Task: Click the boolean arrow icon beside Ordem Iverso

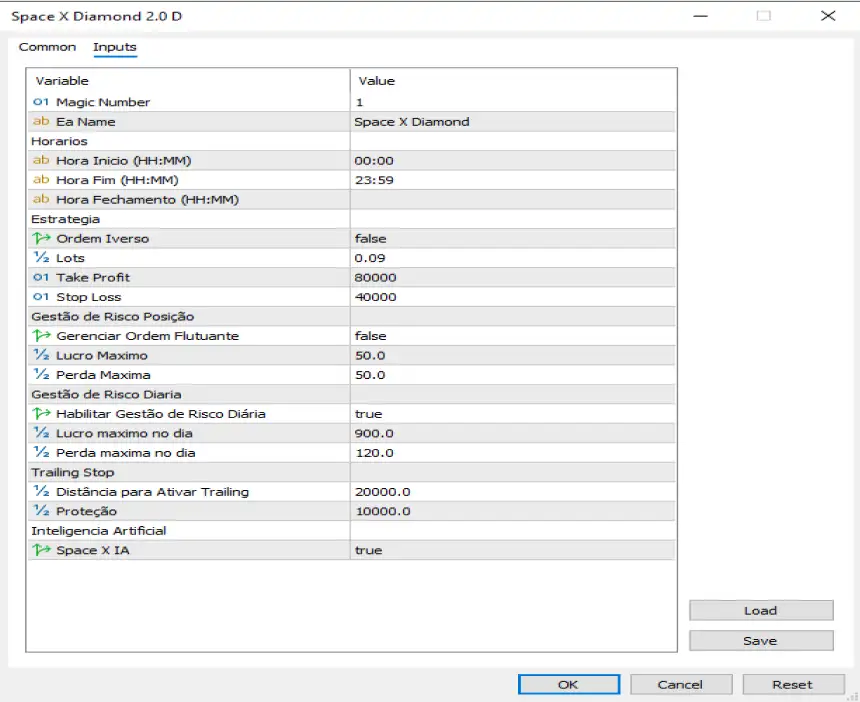Action: point(41,239)
